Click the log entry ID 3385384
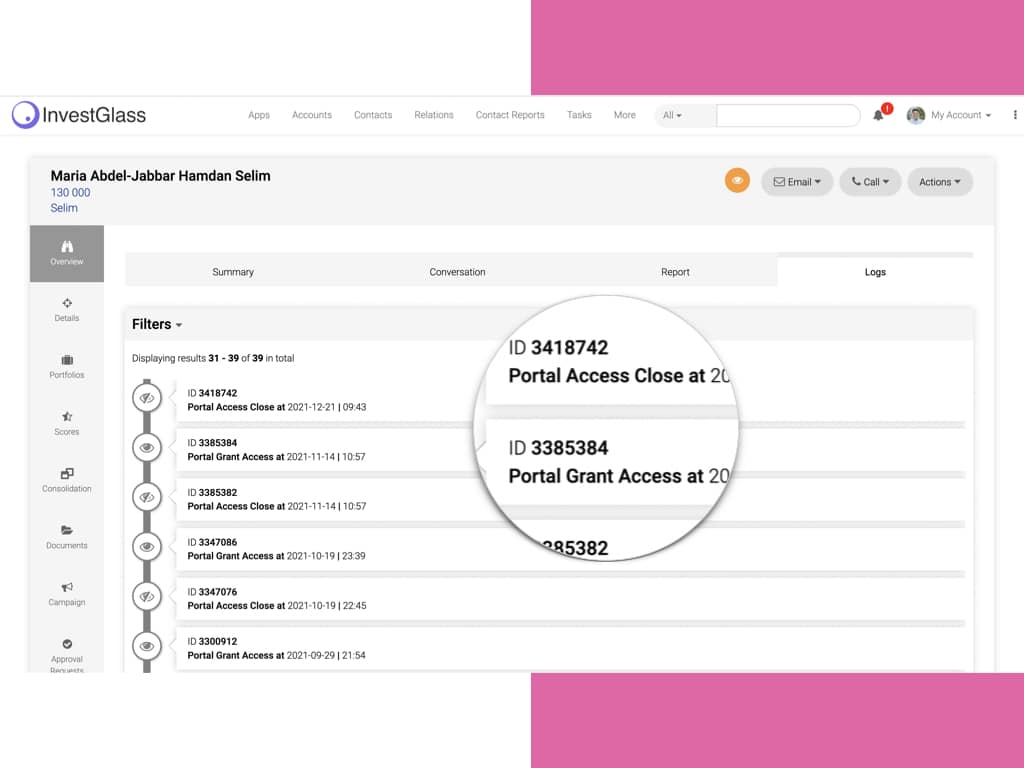The height and width of the screenshot is (768, 1024). coord(569,449)
